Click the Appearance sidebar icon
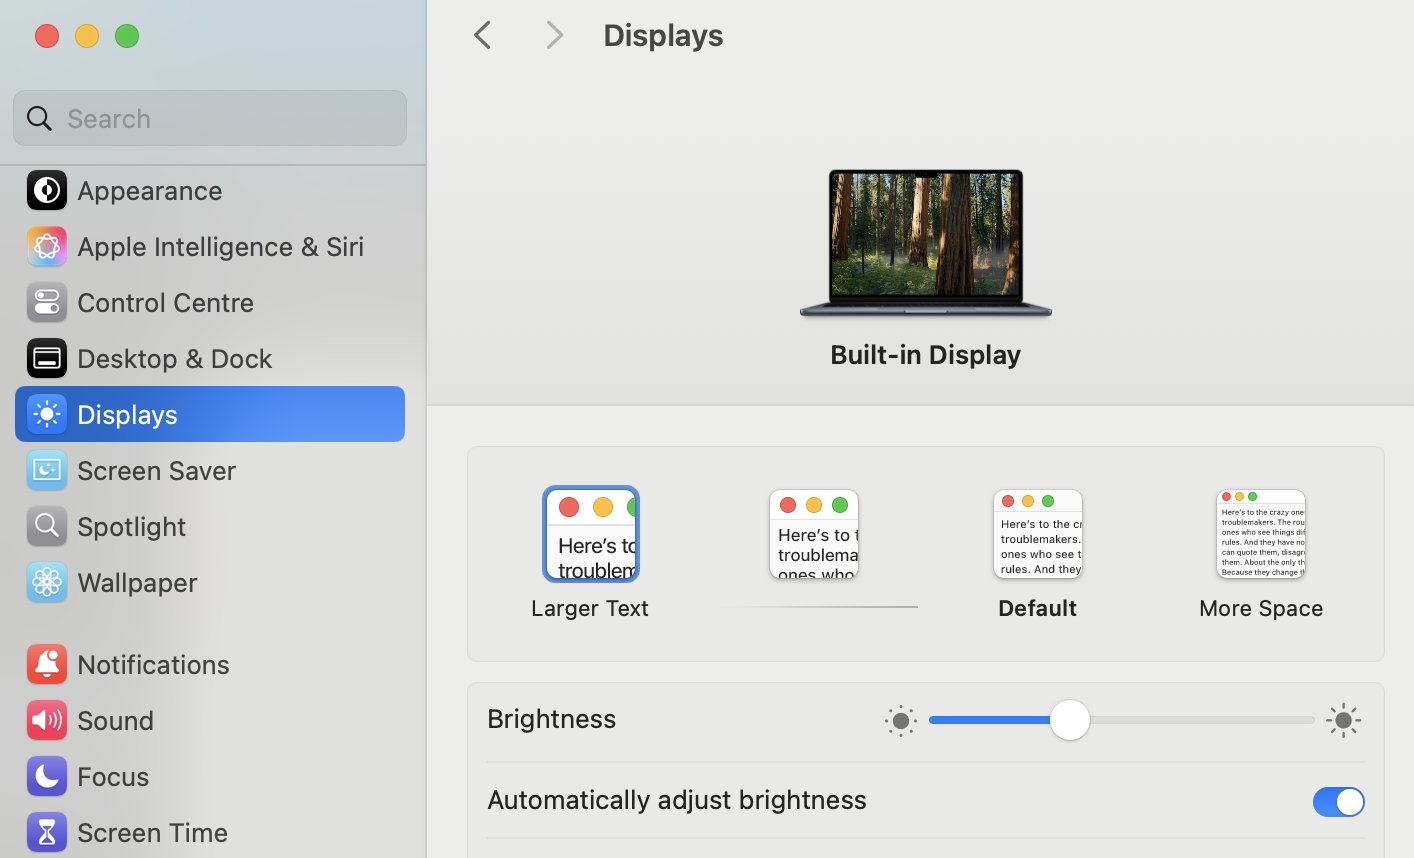This screenshot has height=858, width=1414. coord(47,190)
